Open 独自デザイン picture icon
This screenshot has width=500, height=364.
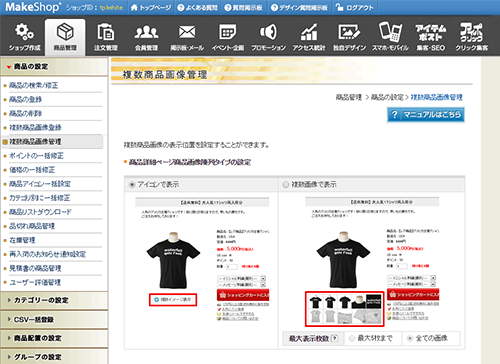click(349, 37)
